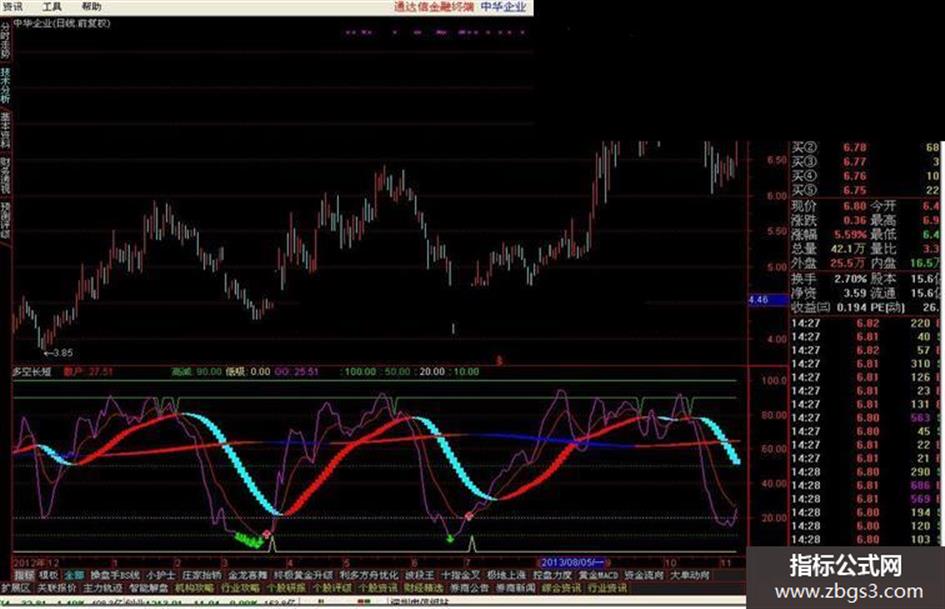
Task: Open the 资讯 menu
Action: (x=13, y=6)
